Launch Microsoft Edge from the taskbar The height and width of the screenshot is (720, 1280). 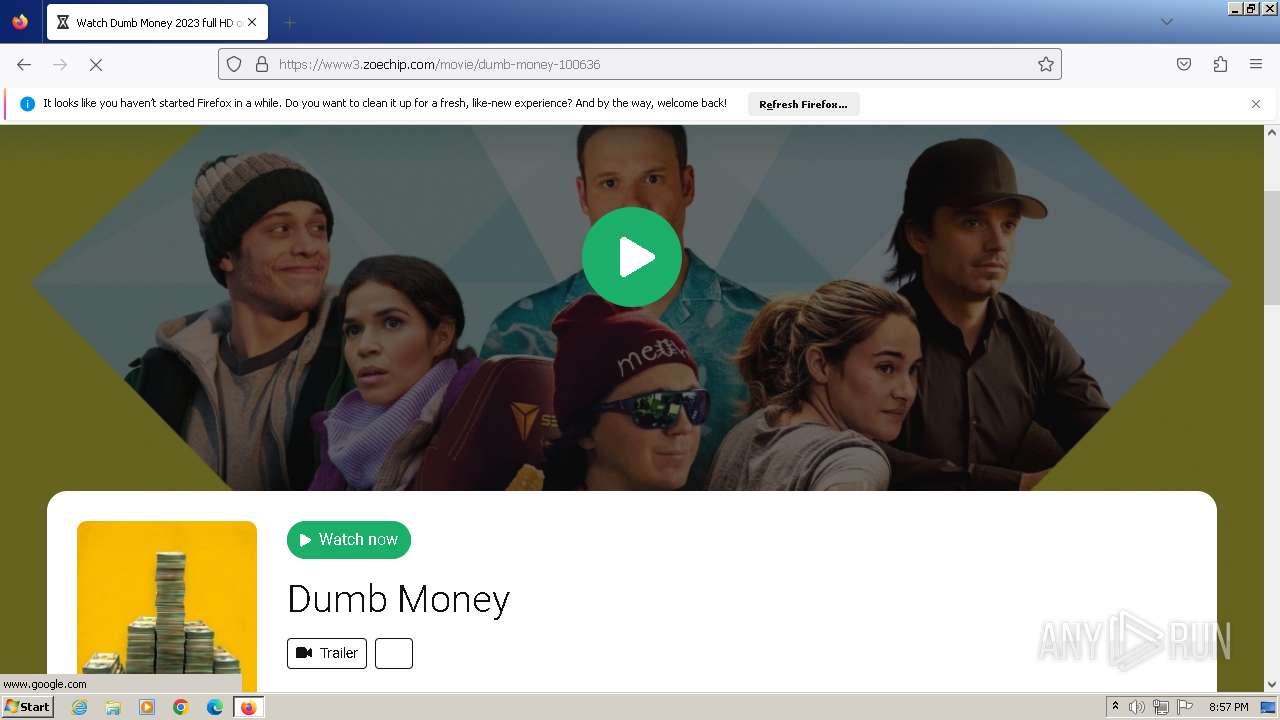[215, 707]
